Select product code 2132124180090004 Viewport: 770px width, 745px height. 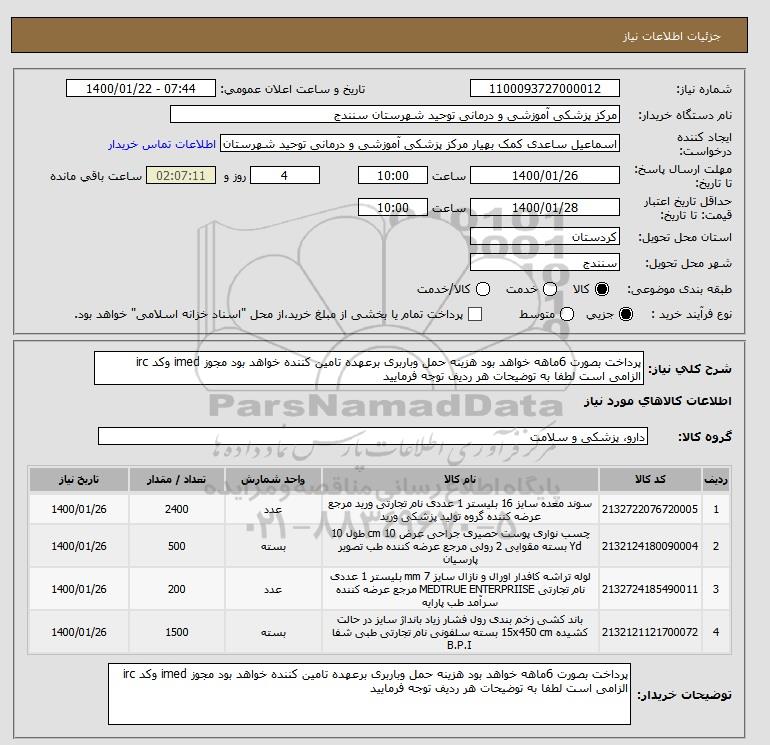pyautogui.click(x=650, y=546)
